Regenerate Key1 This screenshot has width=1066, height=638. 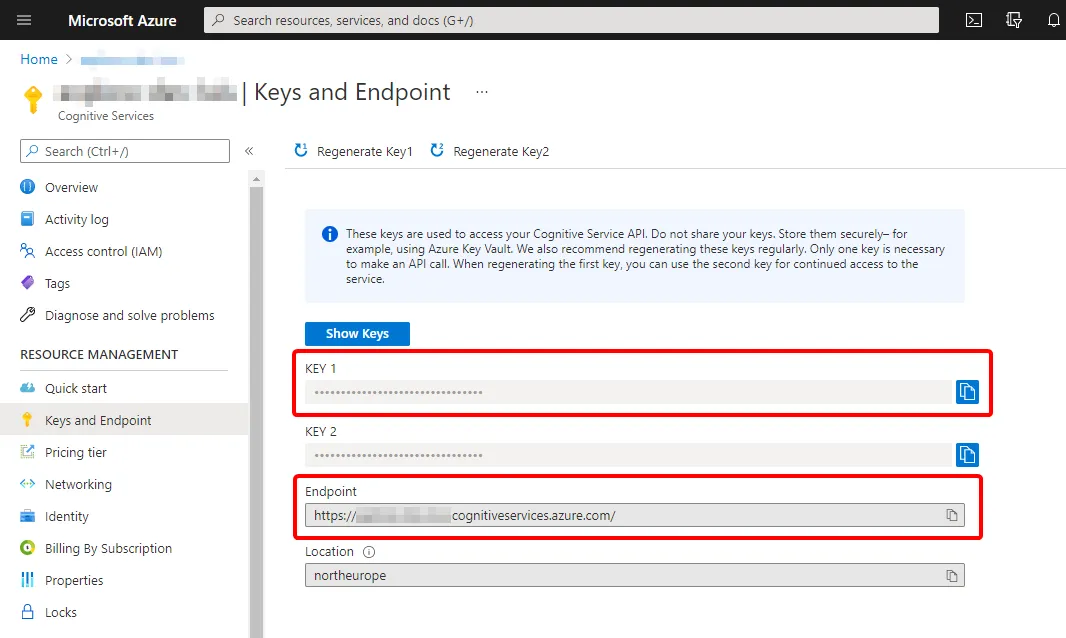pyautogui.click(x=353, y=152)
